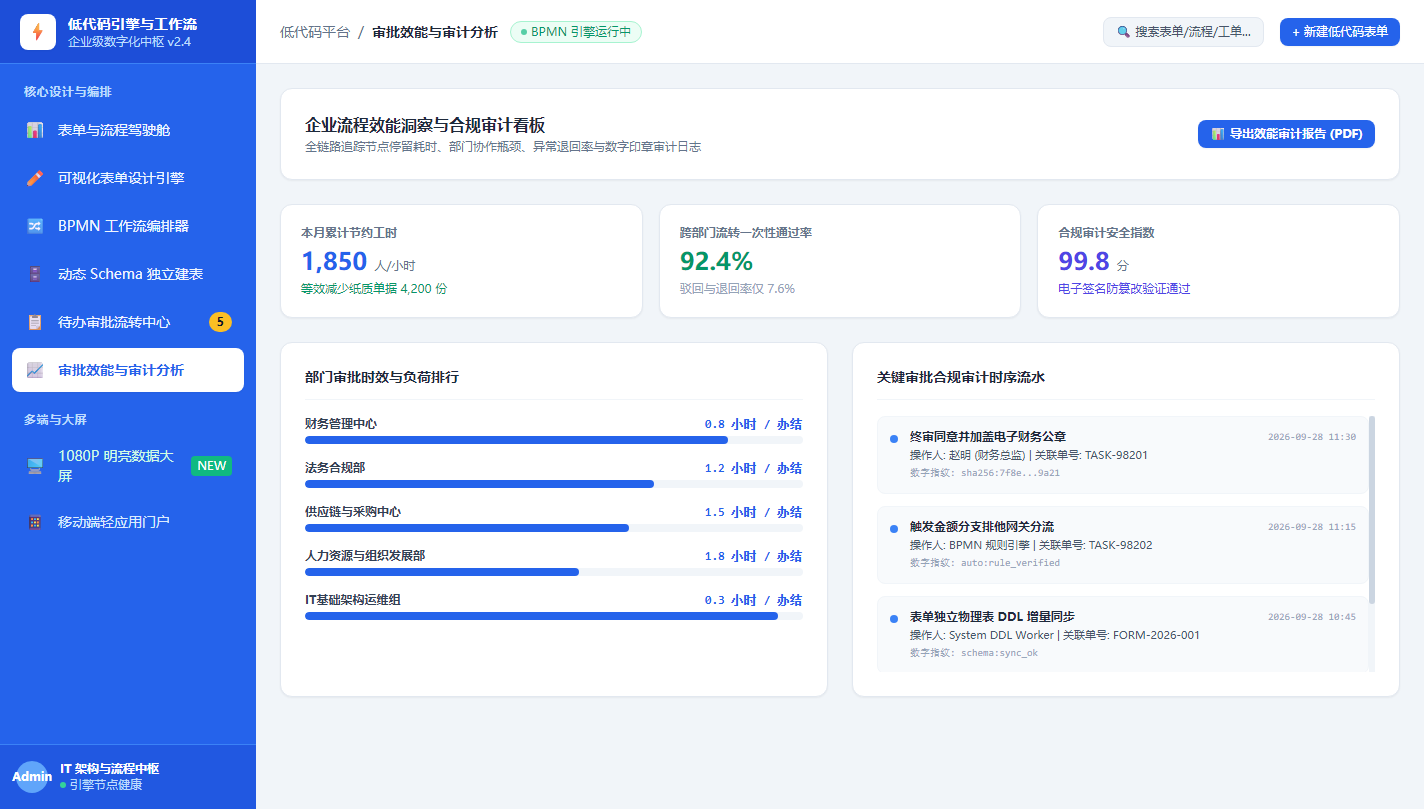Click the 人力资源与组织发展部 progress bar
The width and height of the screenshot is (1424, 809).
pos(554,572)
